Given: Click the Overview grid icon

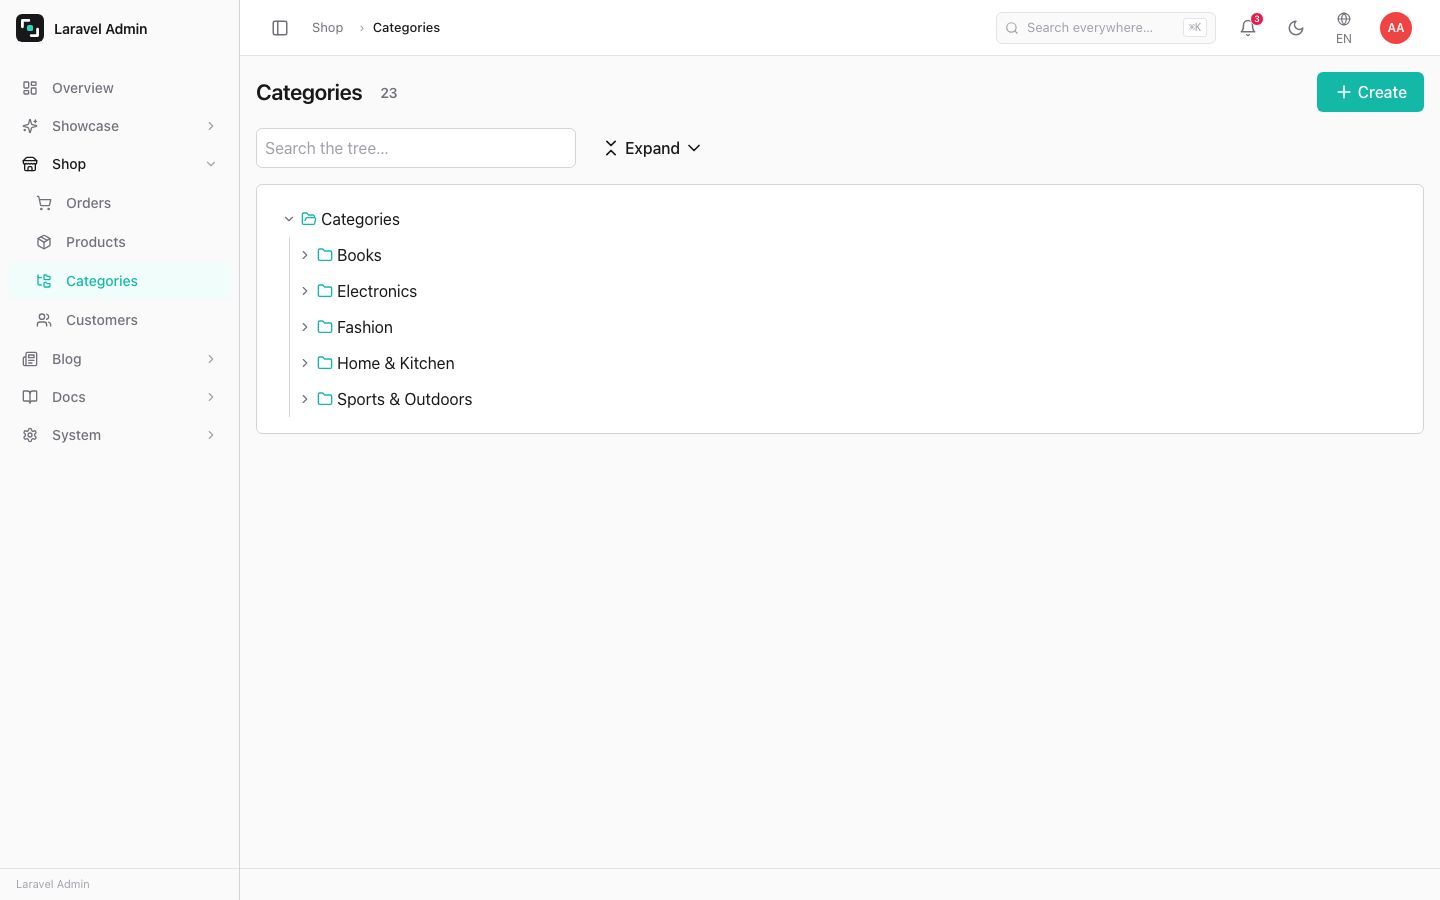Looking at the screenshot, I should pos(30,88).
